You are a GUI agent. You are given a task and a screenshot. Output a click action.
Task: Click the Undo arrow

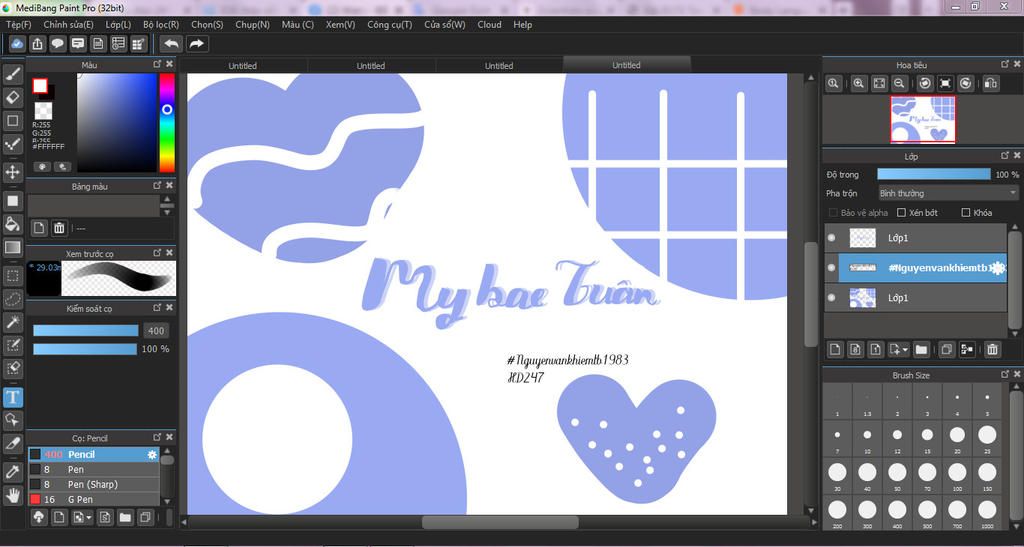point(172,44)
